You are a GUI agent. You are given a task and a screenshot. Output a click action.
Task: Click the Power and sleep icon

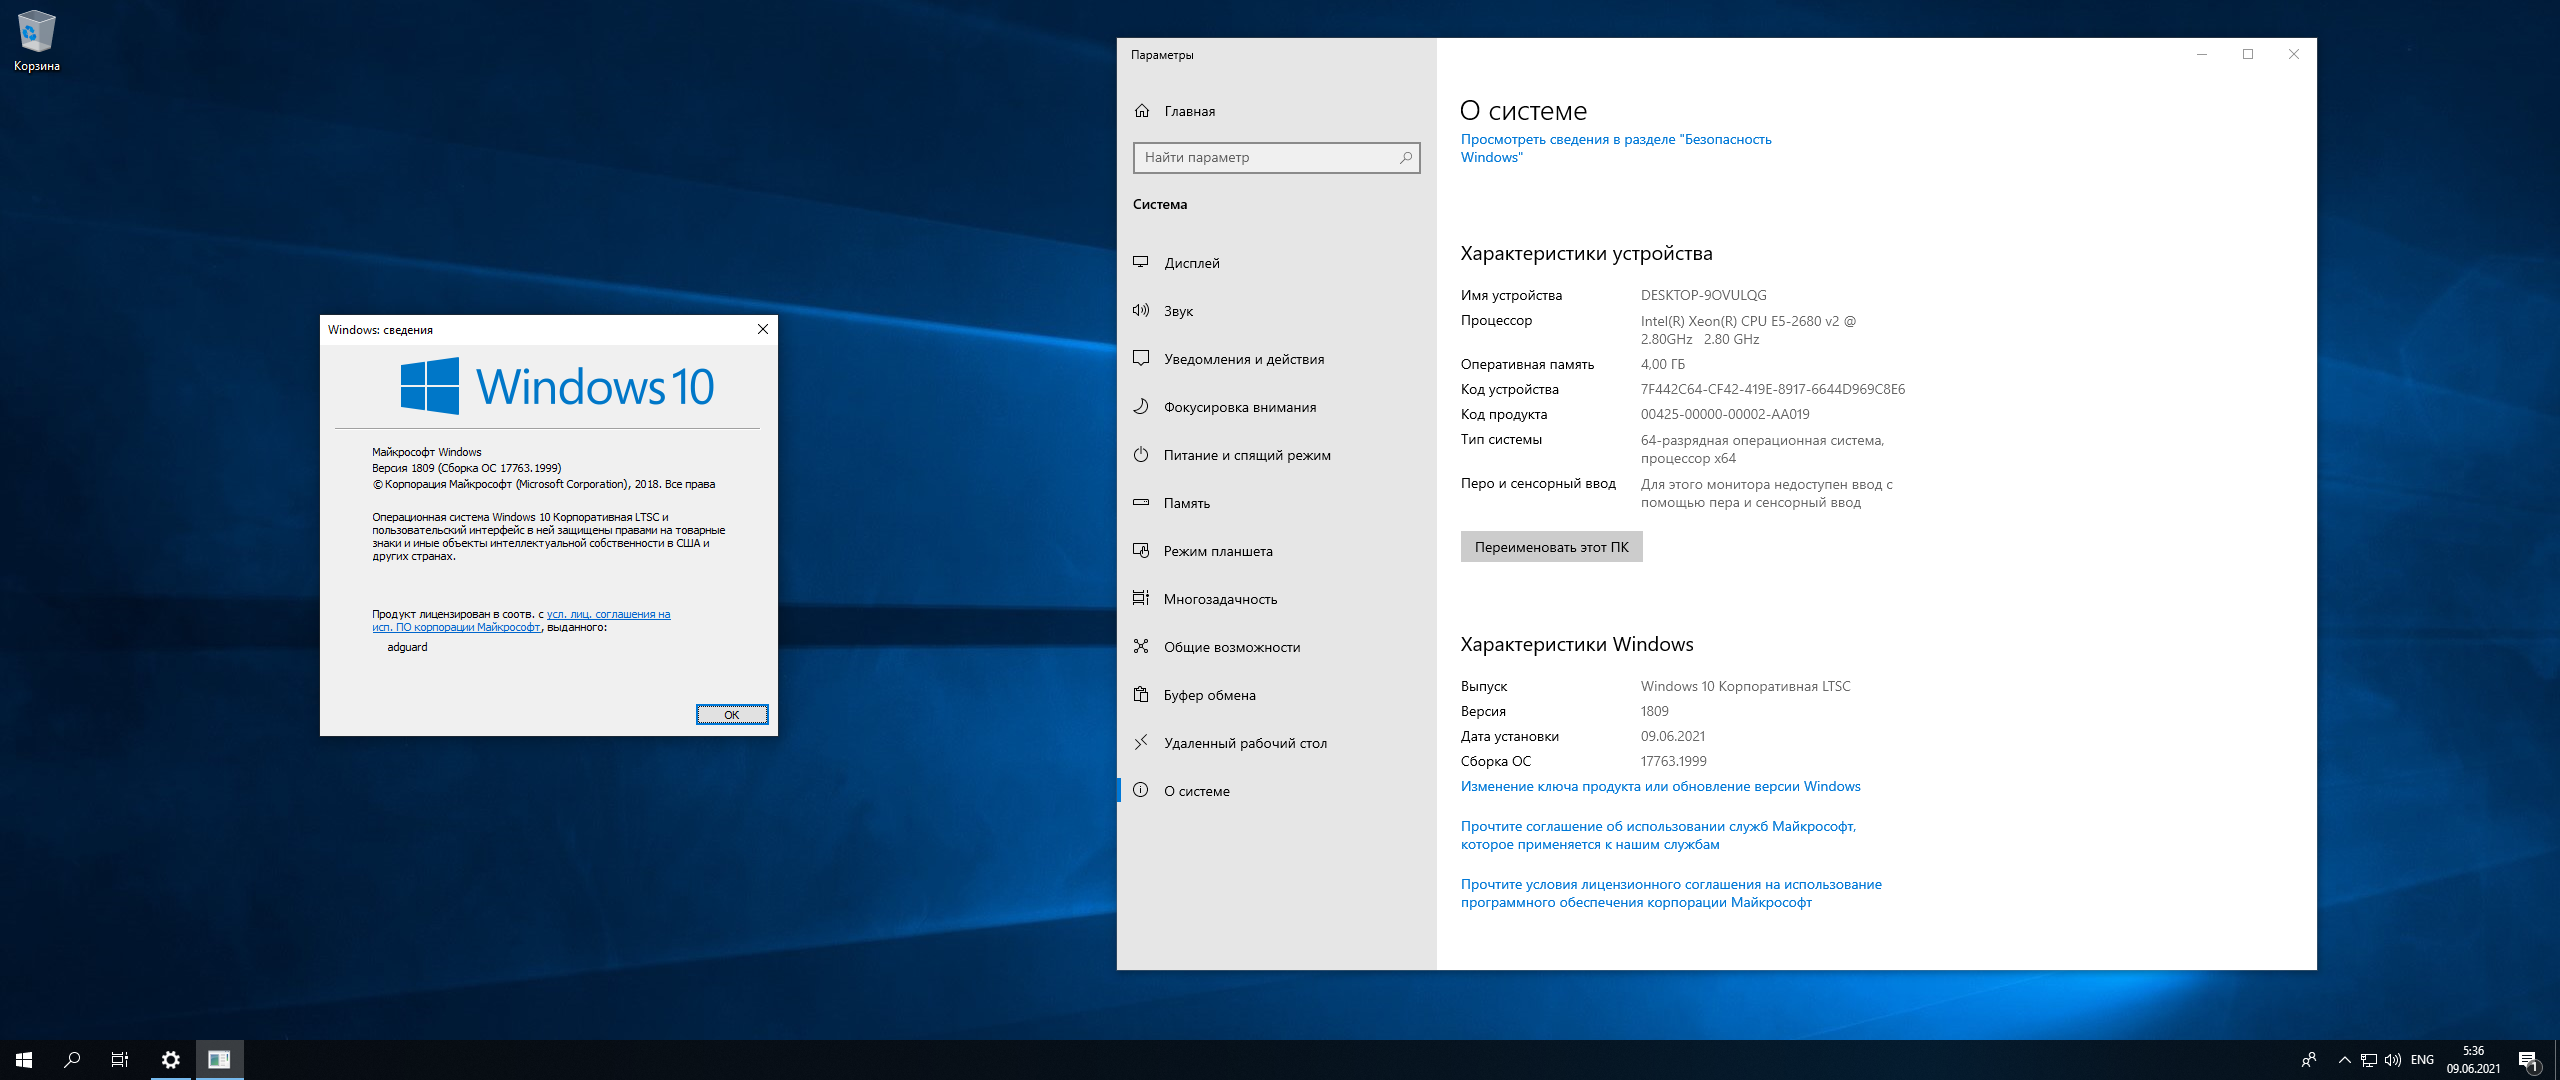(x=1141, y=454)
